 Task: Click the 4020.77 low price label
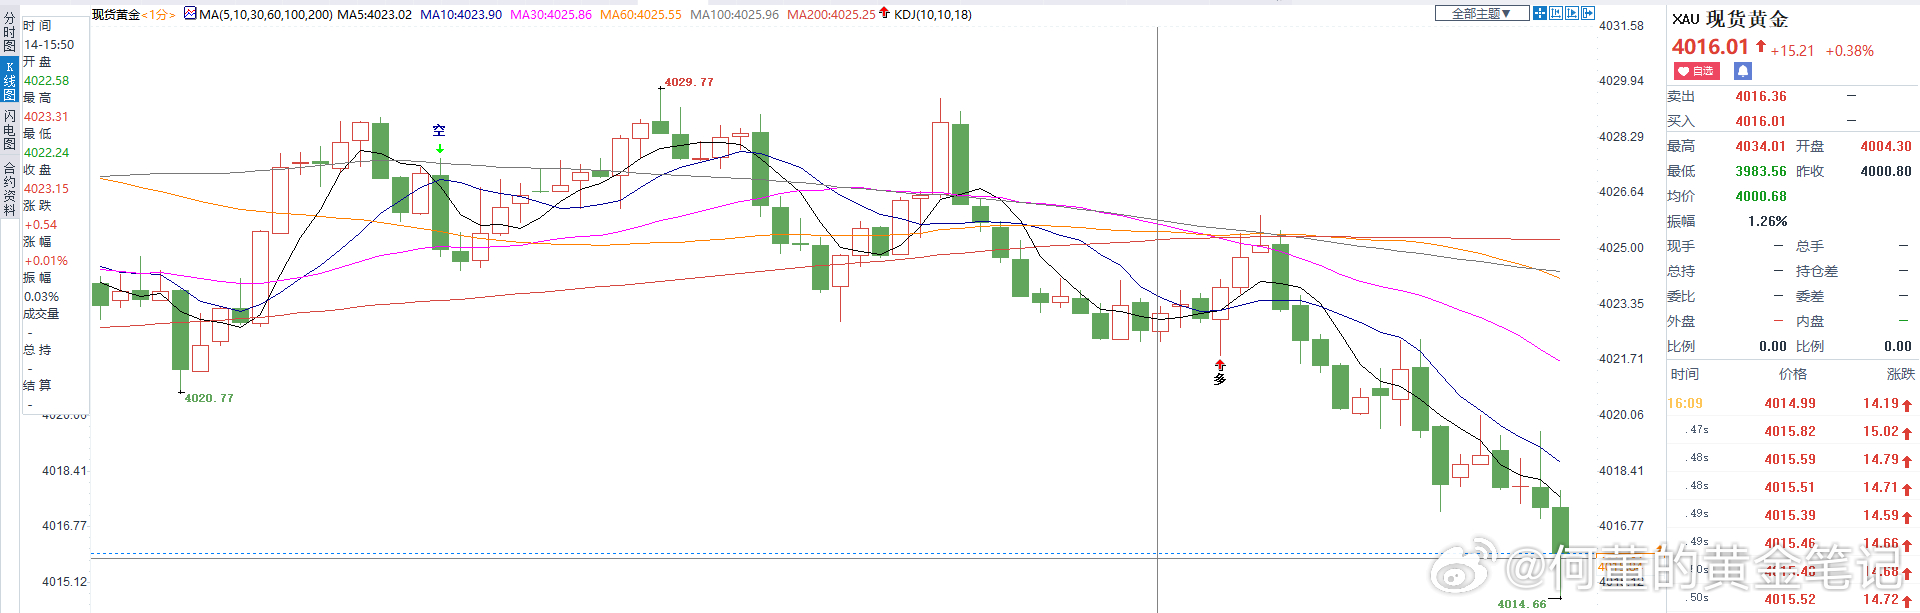209,398
